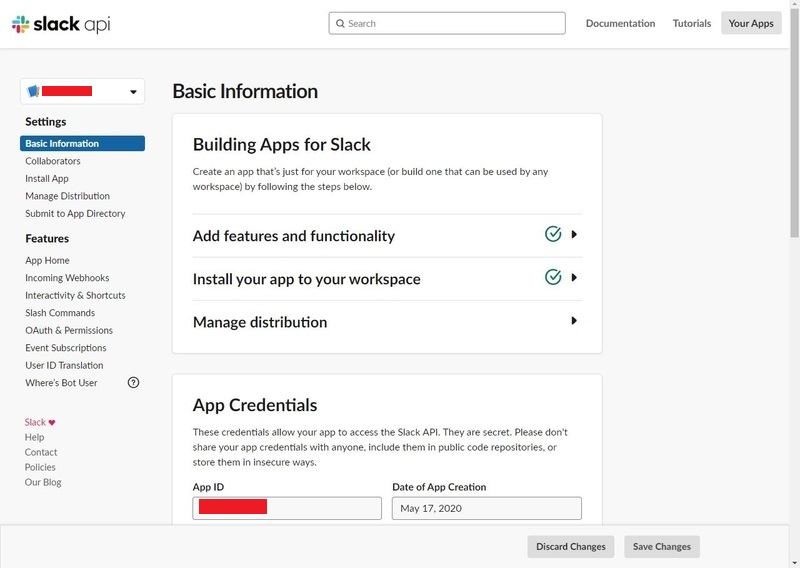The image size is (800, 568).
Task: Click in the Search field
Action: (447, 23)
